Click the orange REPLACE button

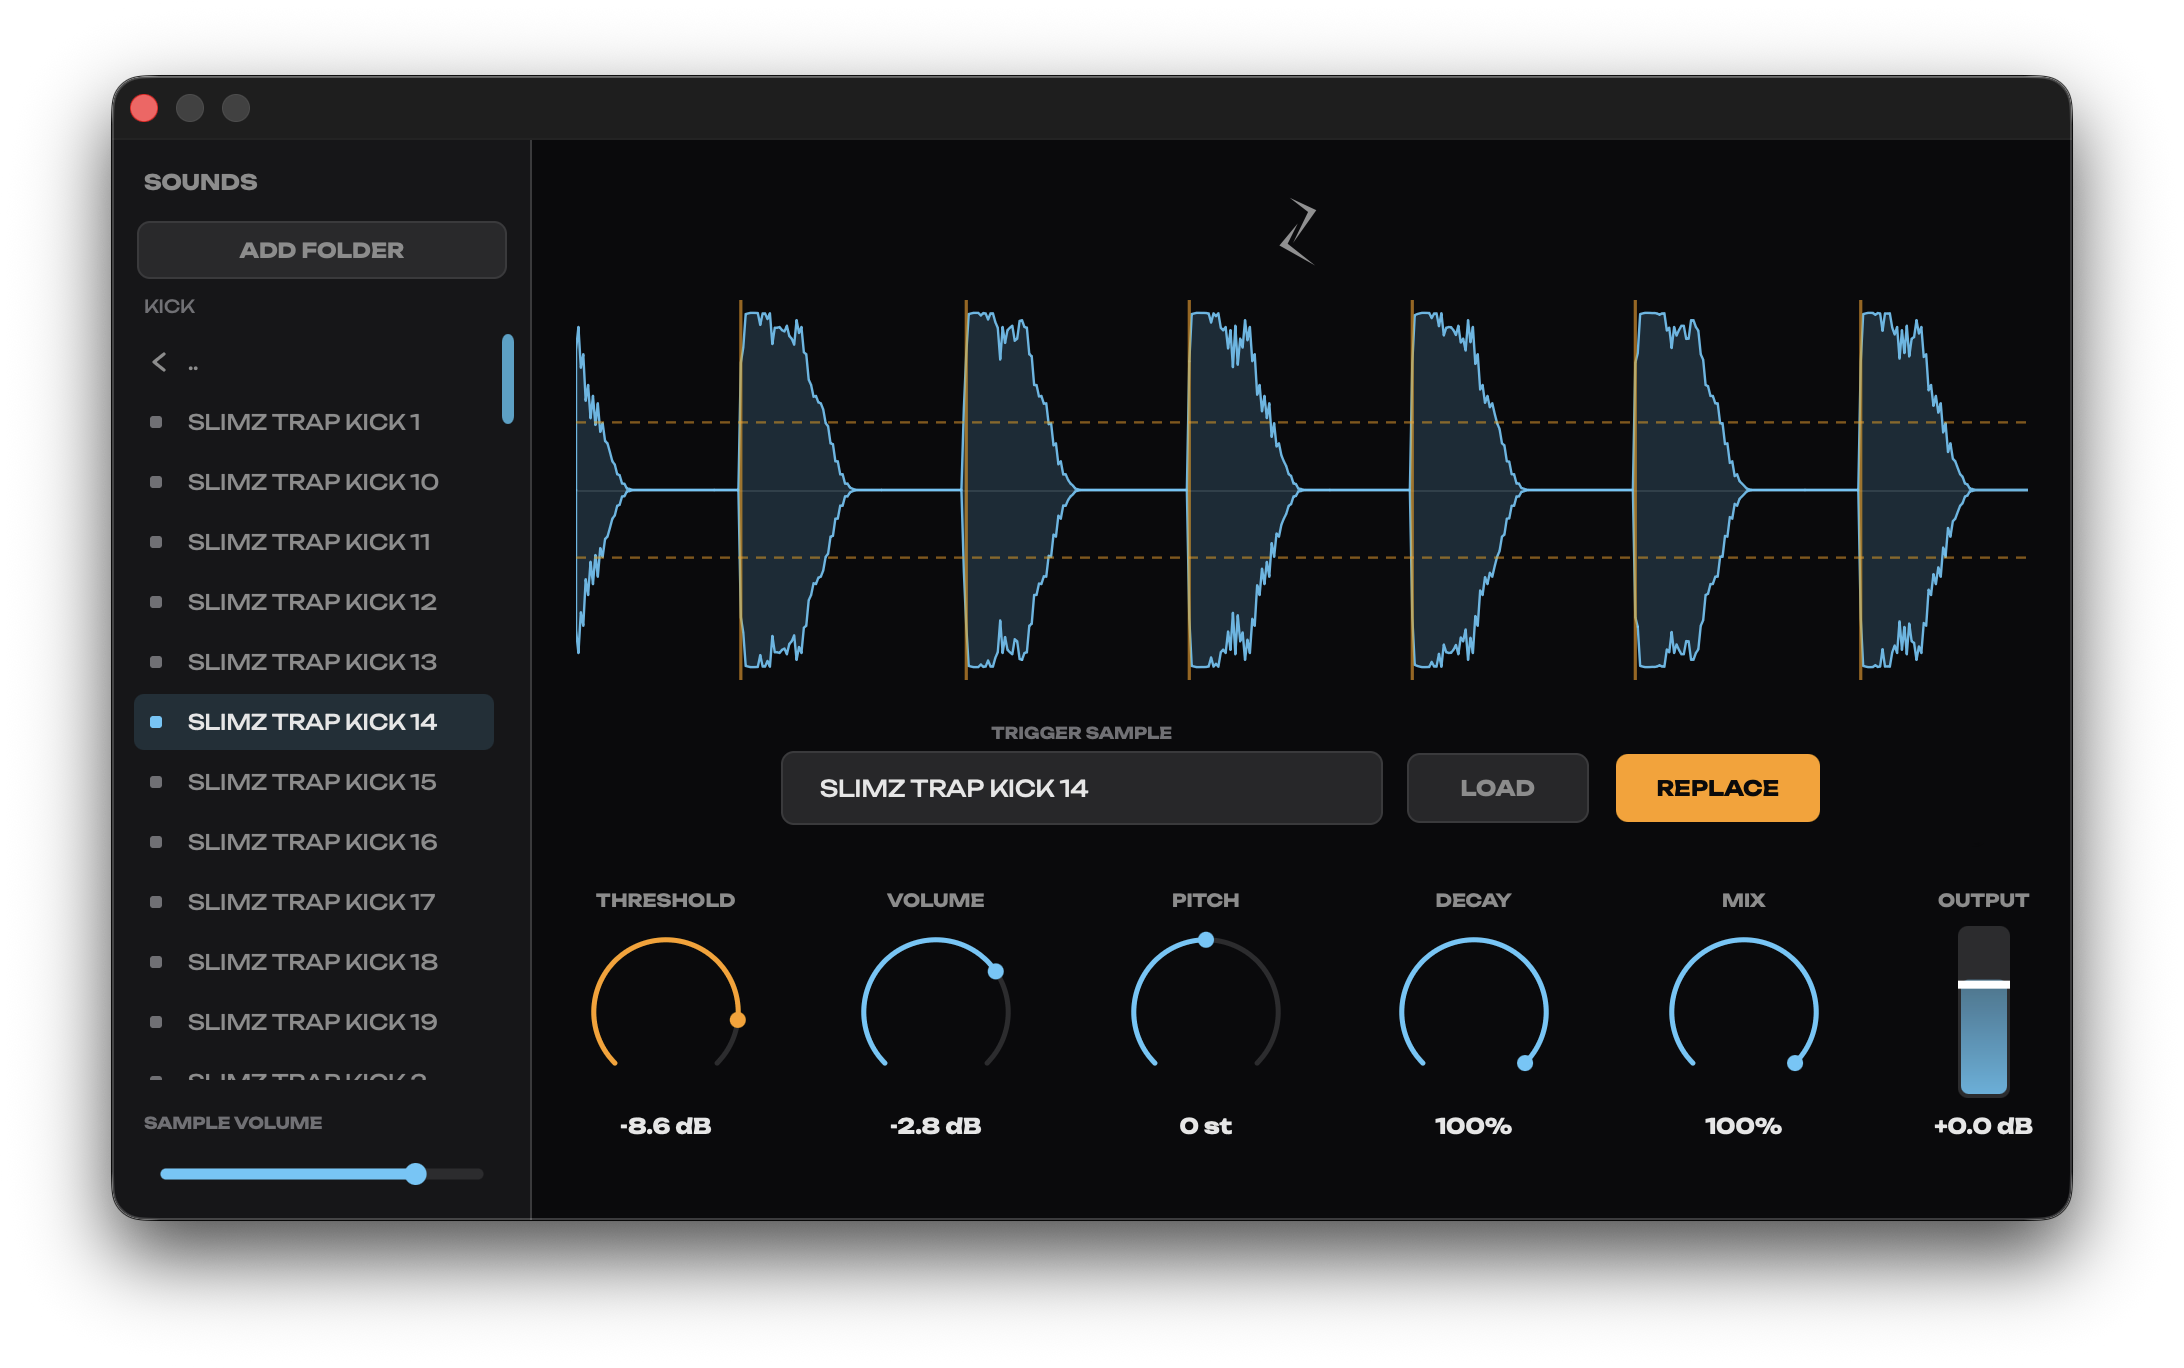click(x=1717, y=788)
